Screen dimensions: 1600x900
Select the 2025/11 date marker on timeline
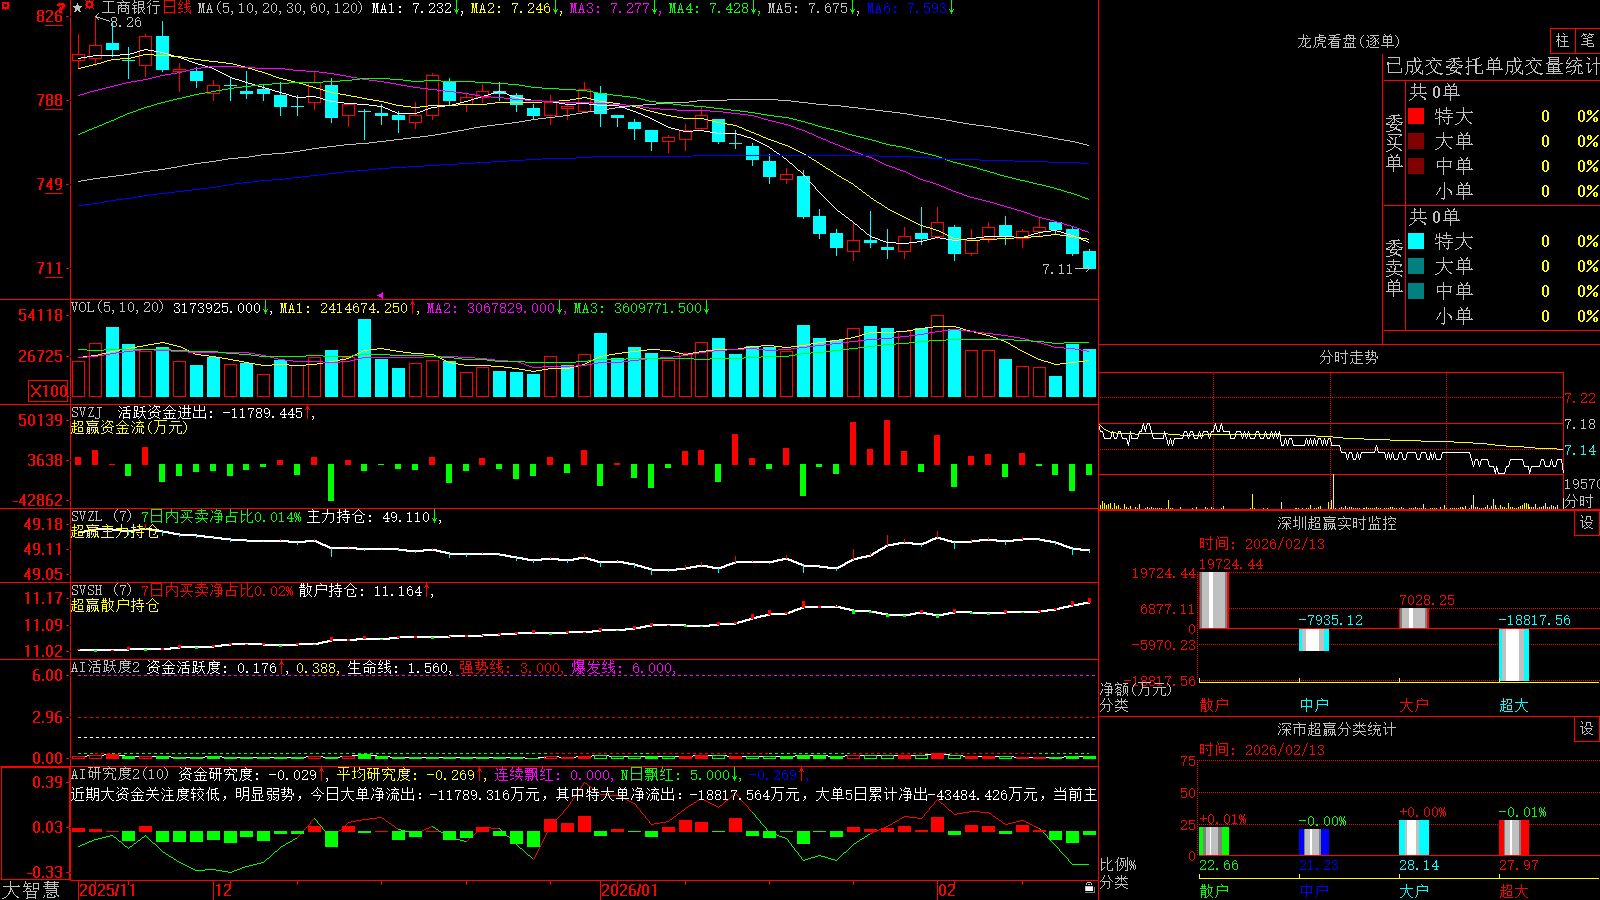(107, 890)
